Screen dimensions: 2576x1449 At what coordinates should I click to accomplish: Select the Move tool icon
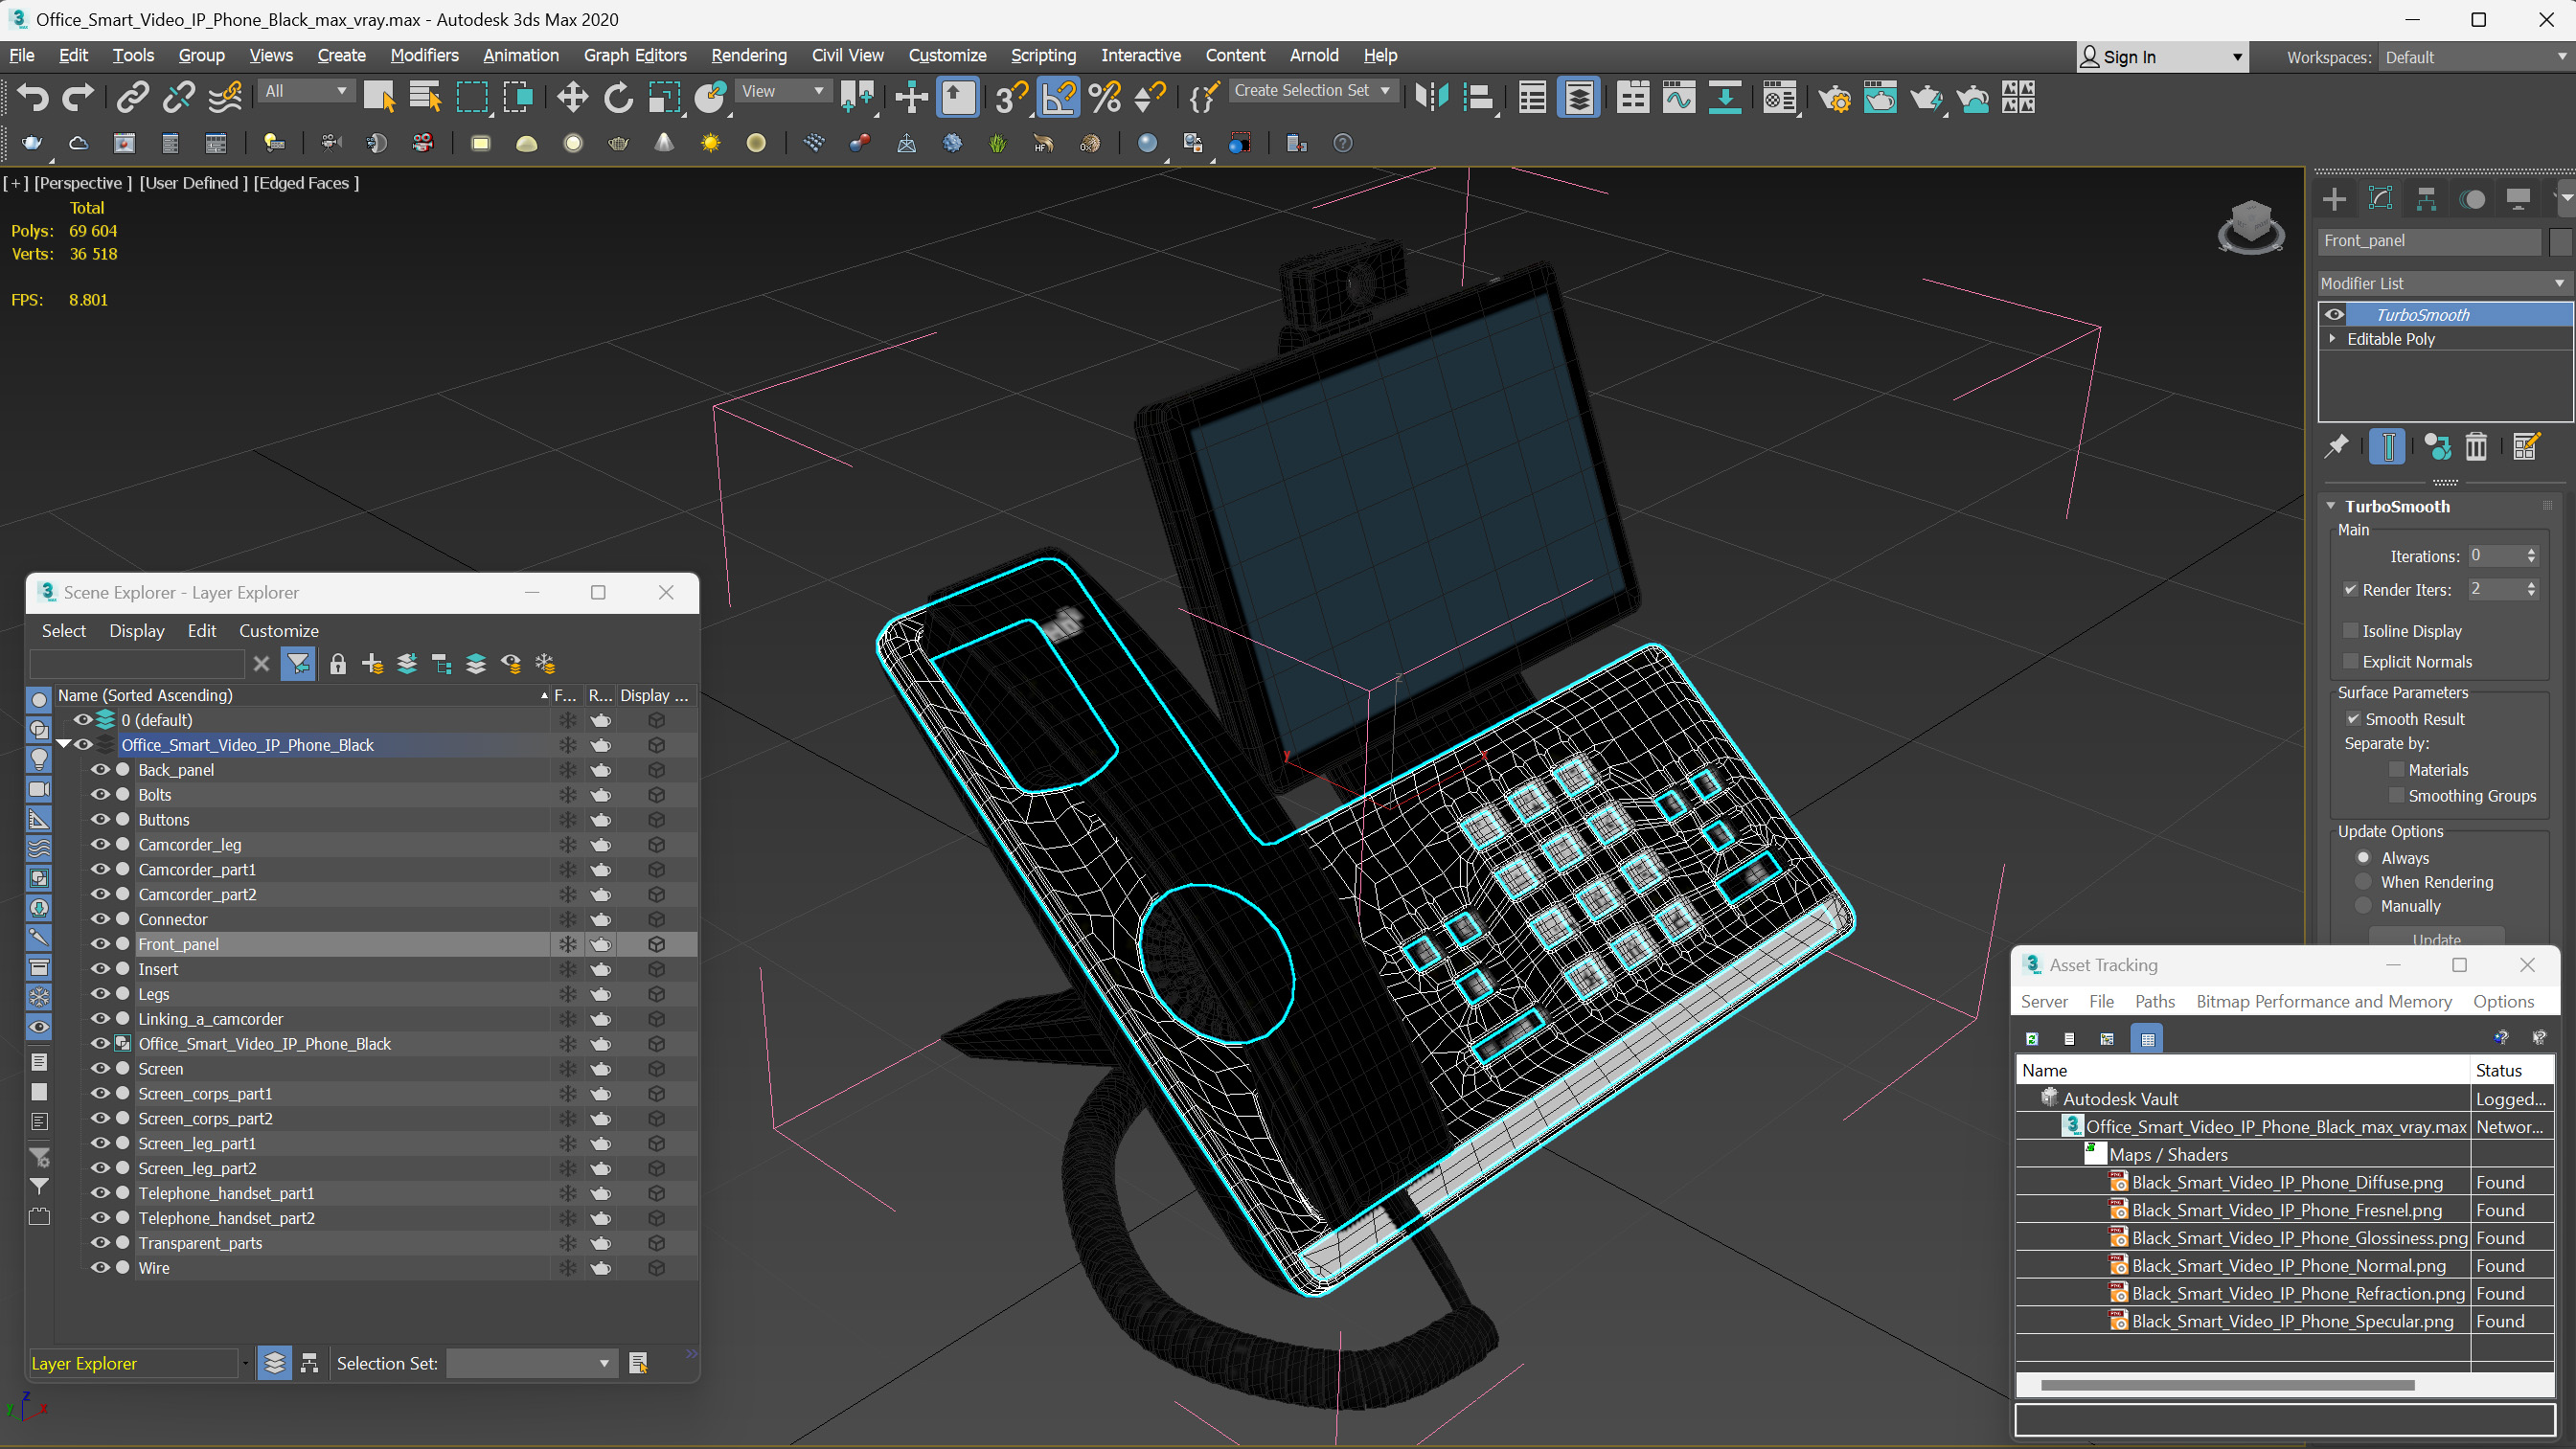572,97
